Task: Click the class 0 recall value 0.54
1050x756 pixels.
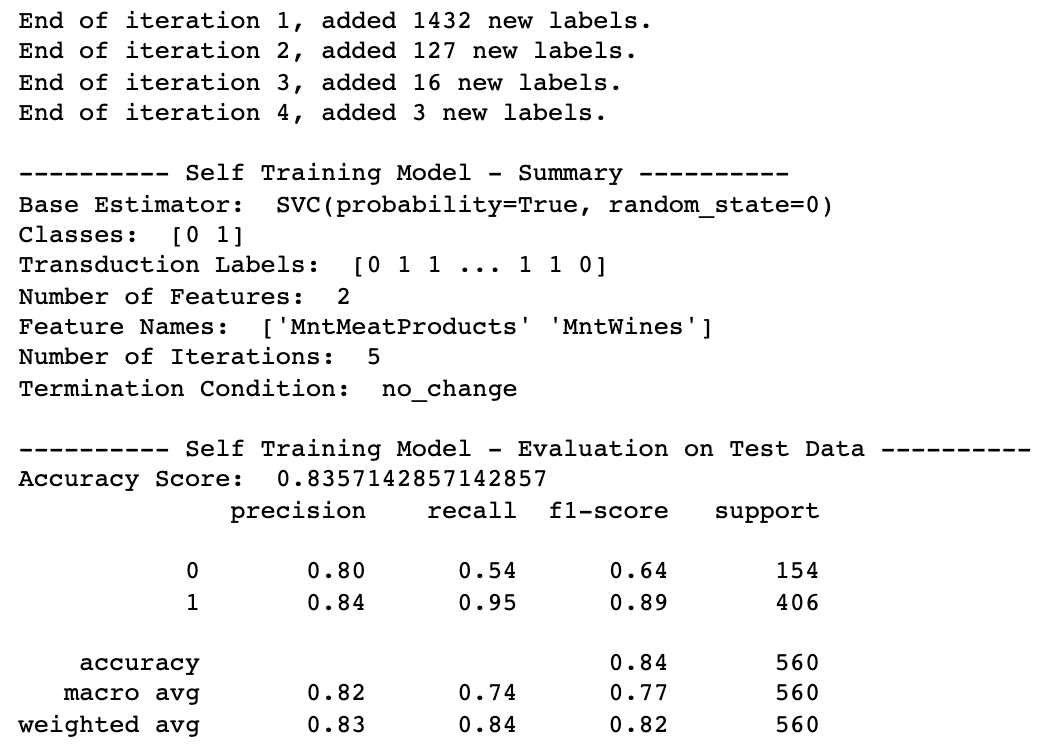Action: click(487, 571)
